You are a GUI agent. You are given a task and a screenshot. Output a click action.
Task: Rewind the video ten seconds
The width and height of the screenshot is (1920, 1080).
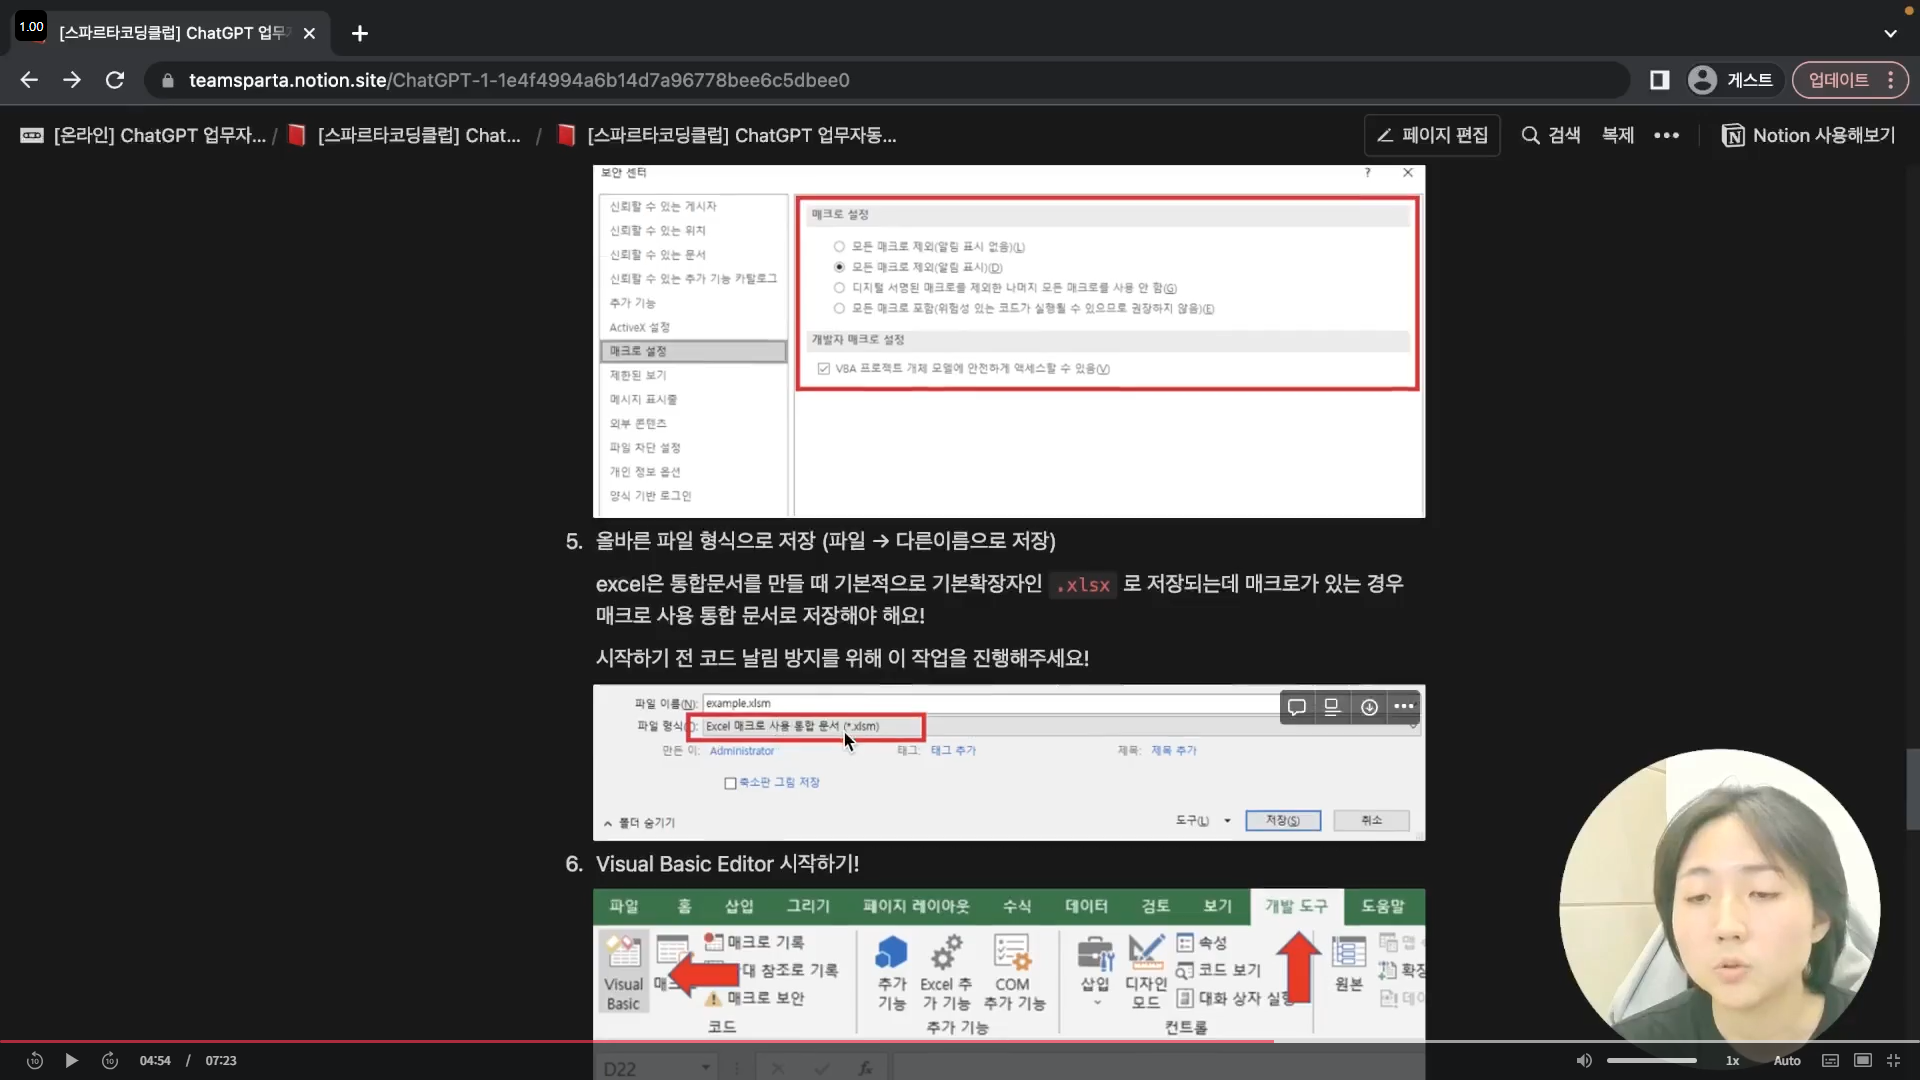pyautogui.click(x=35, y=1061)
